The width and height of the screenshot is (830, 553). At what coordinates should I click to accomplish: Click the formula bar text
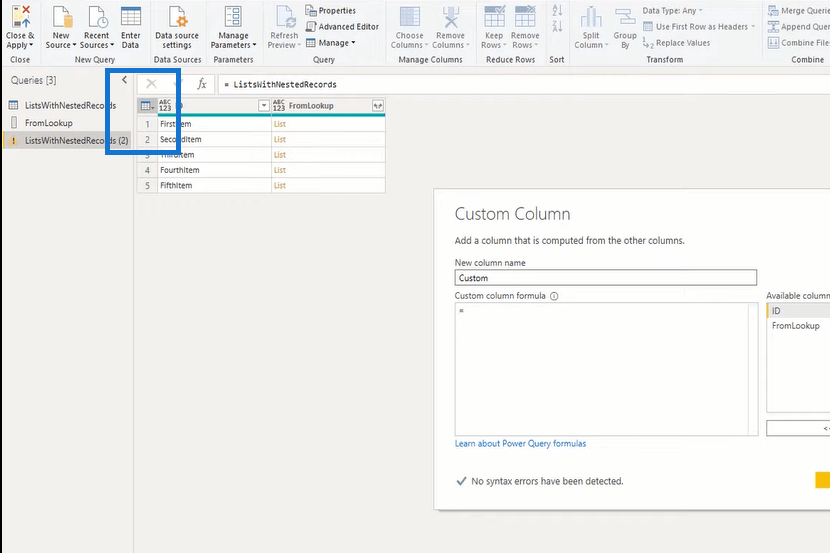(285, 84)
